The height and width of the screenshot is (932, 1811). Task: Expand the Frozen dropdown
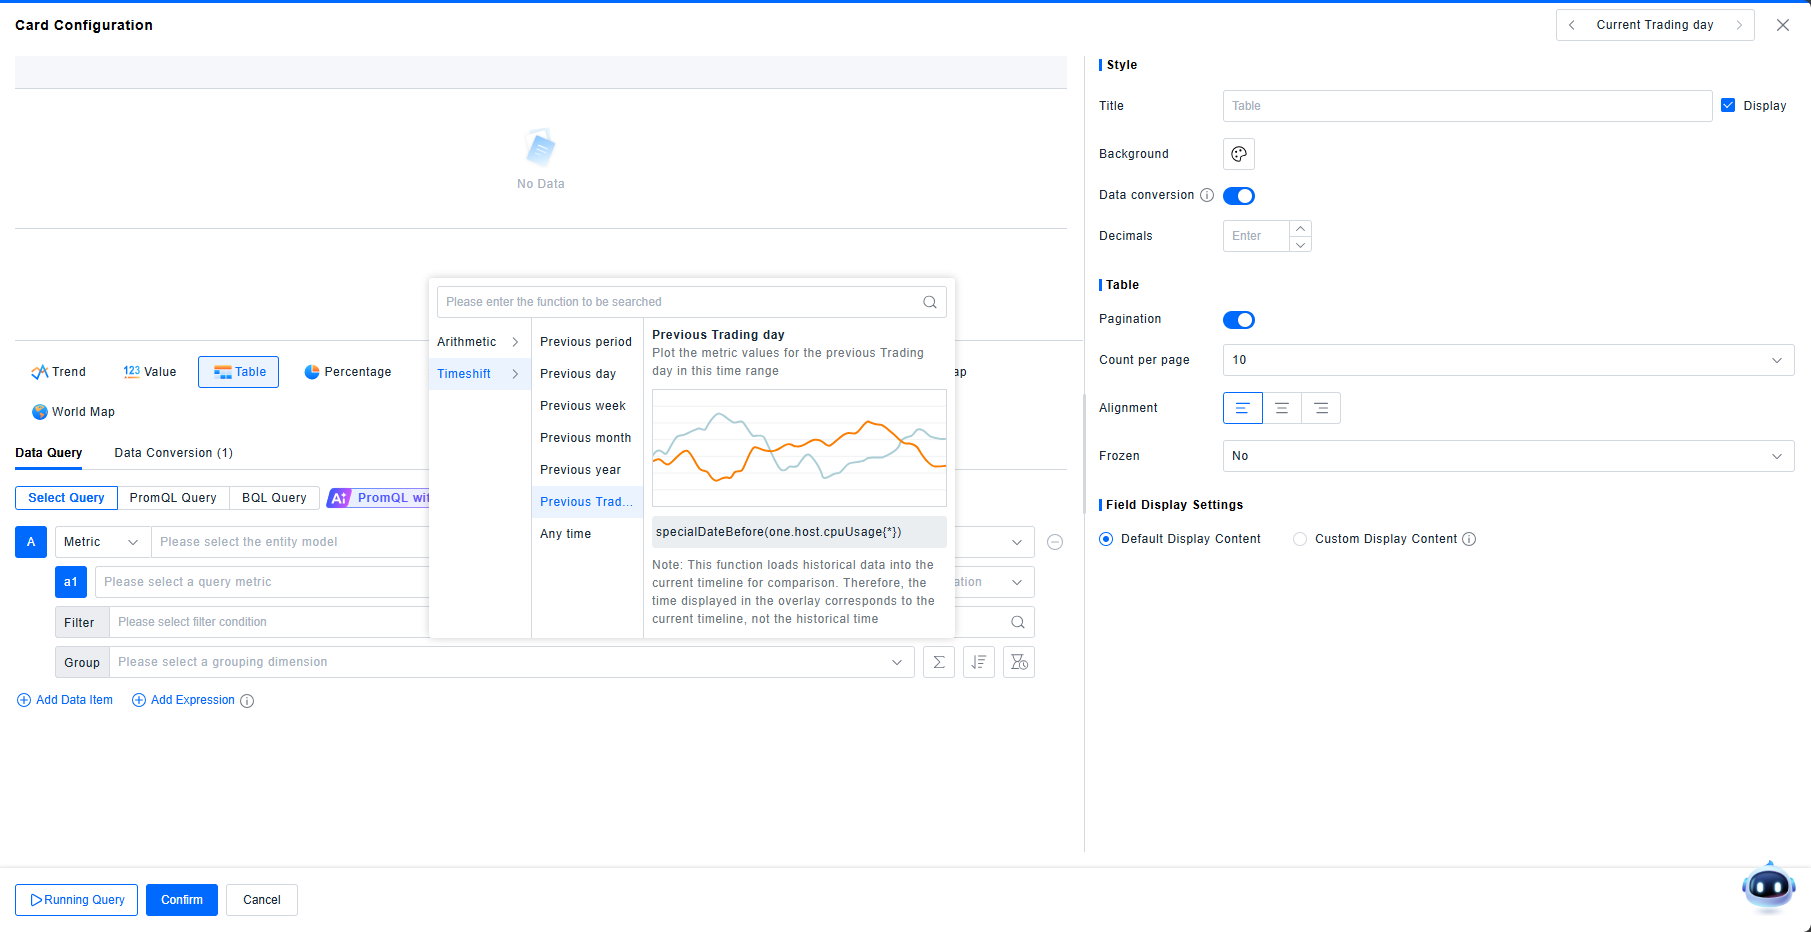coord(1507,456)
